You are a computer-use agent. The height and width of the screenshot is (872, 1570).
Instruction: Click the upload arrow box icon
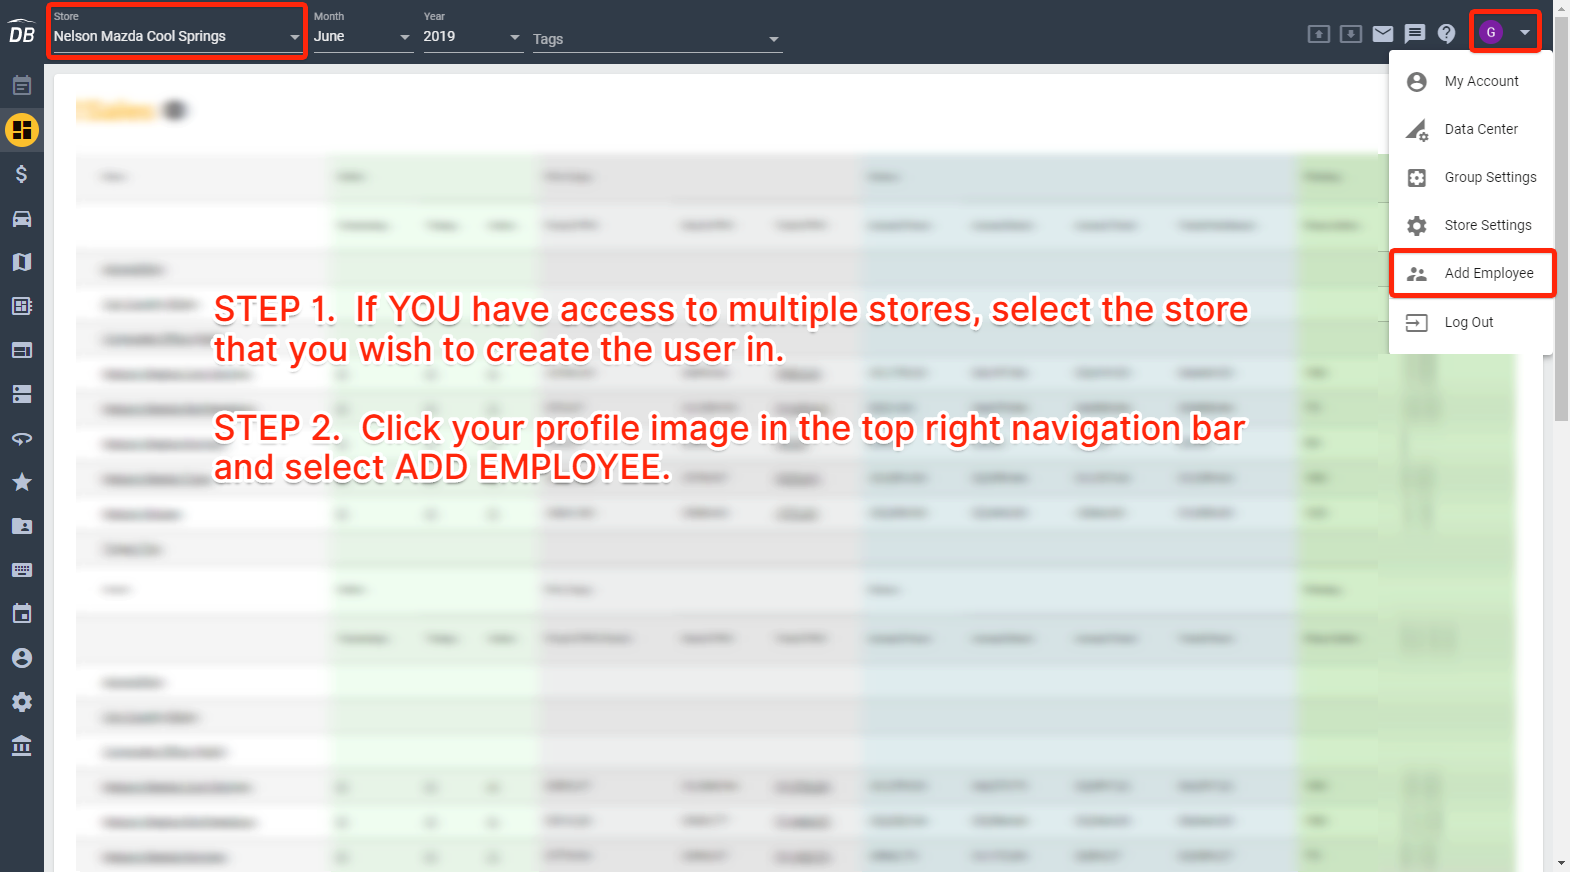[x=1319, y=34]
